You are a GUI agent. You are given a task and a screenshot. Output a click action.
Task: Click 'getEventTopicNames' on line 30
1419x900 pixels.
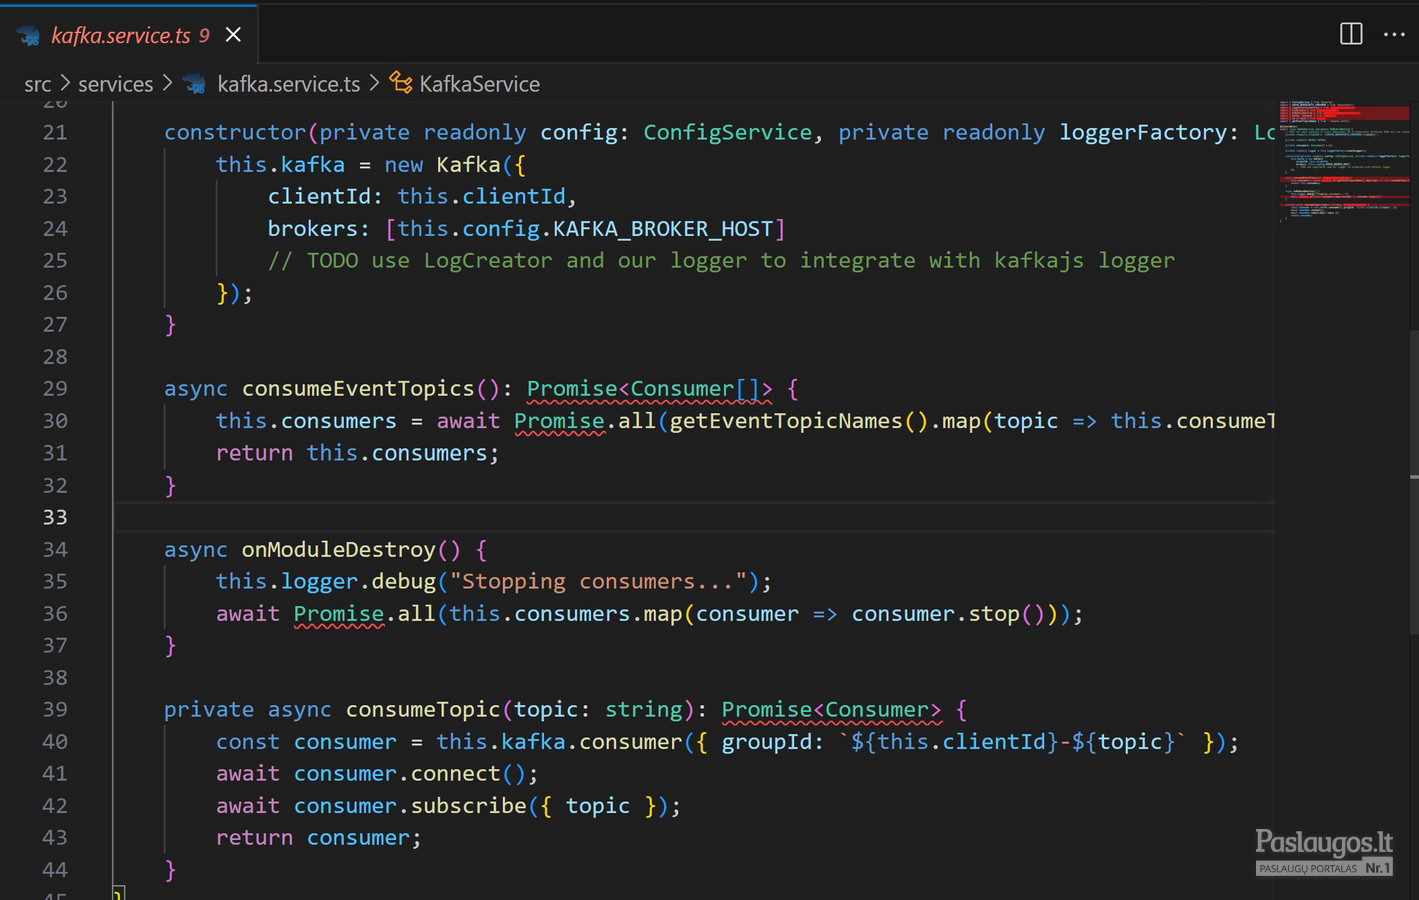point(786,420)
